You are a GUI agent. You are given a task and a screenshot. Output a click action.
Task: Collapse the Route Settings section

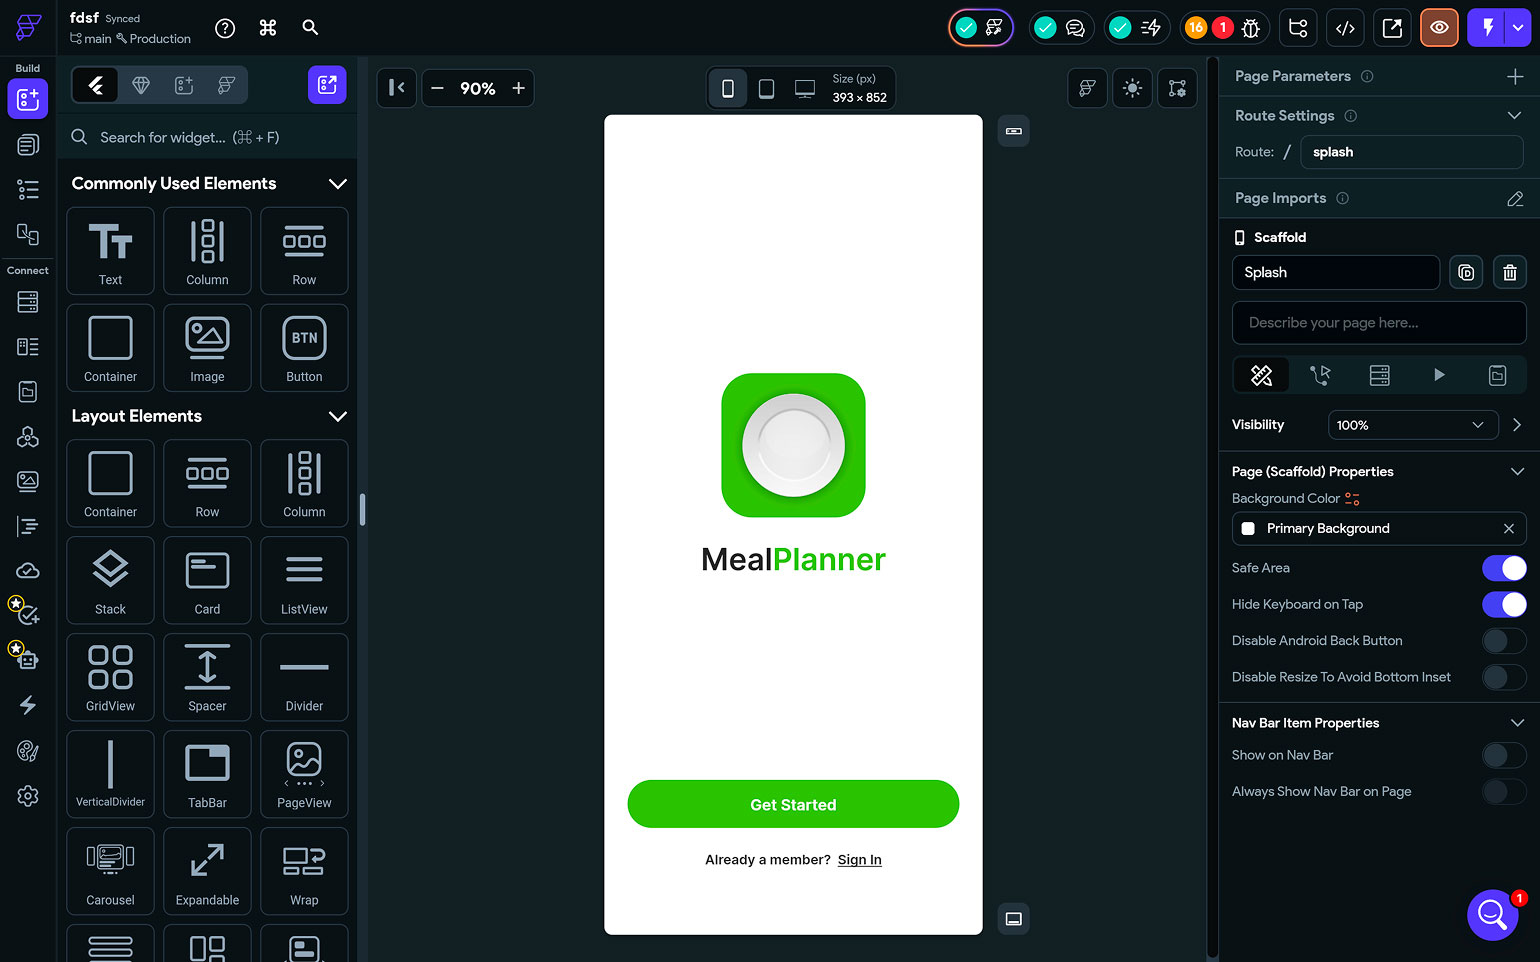(1514, 116)
